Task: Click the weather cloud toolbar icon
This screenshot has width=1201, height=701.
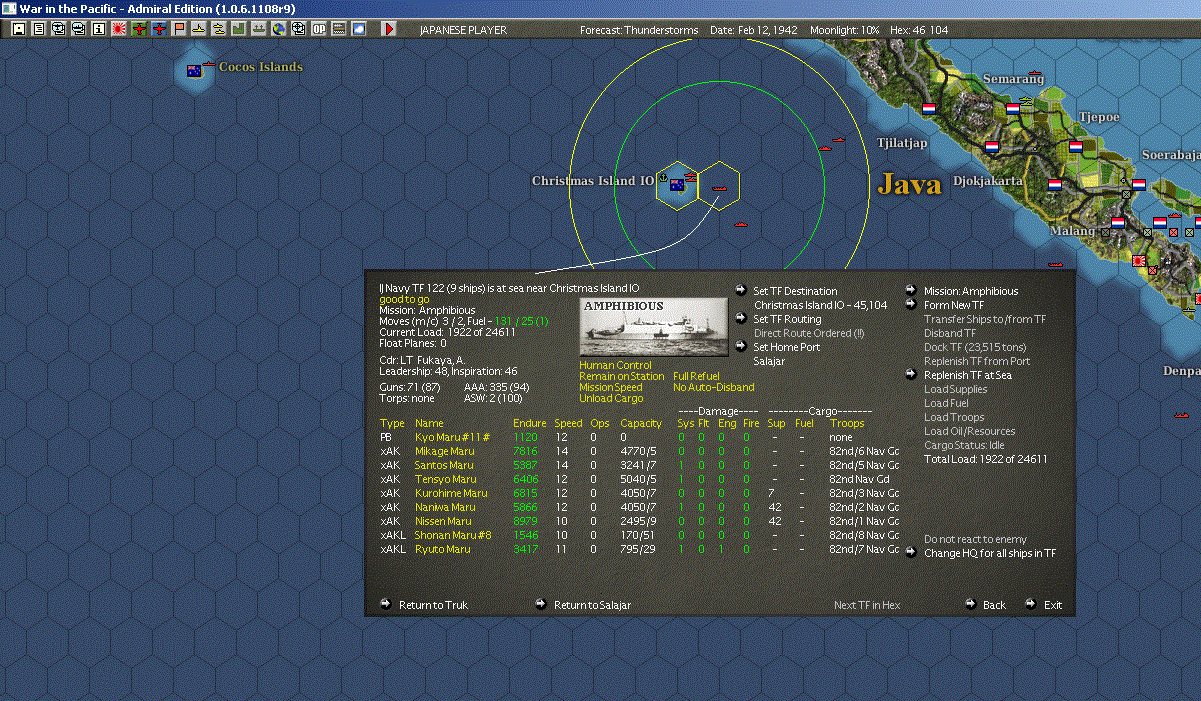Action: click(x=358, y=29)
